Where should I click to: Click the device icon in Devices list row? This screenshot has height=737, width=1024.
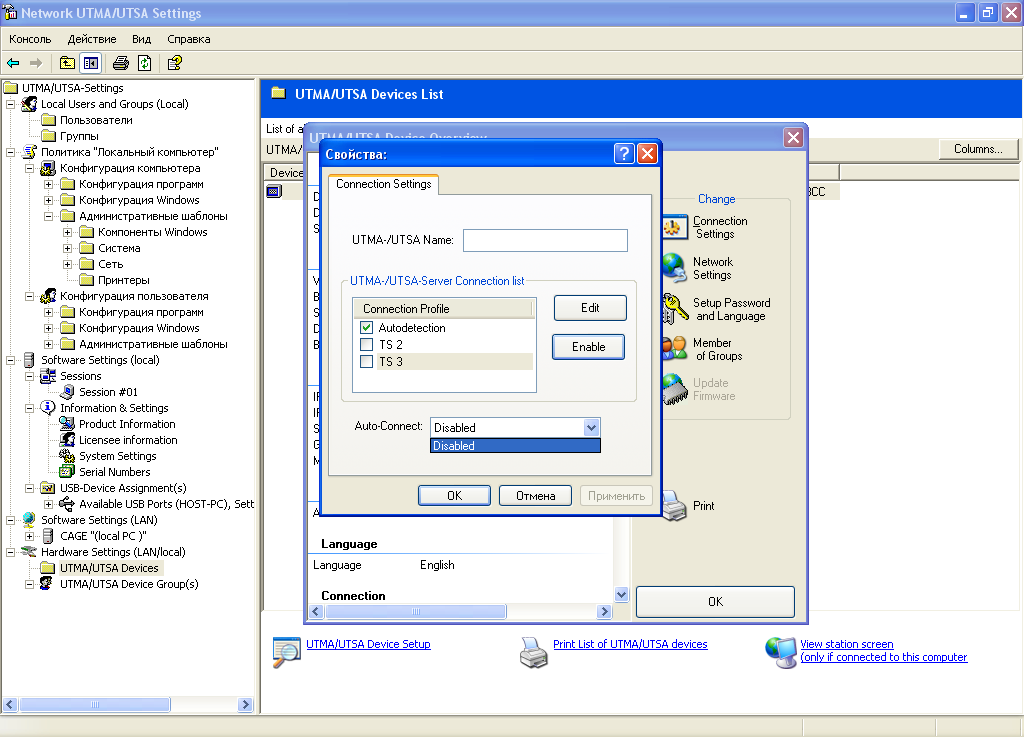[274, 191]
